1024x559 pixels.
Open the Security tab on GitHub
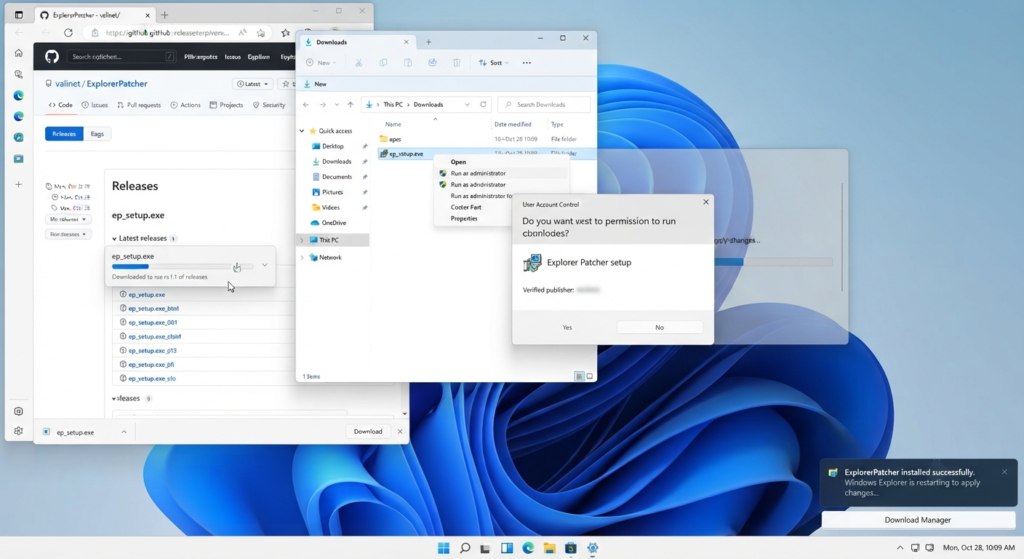tap(269, 105)
